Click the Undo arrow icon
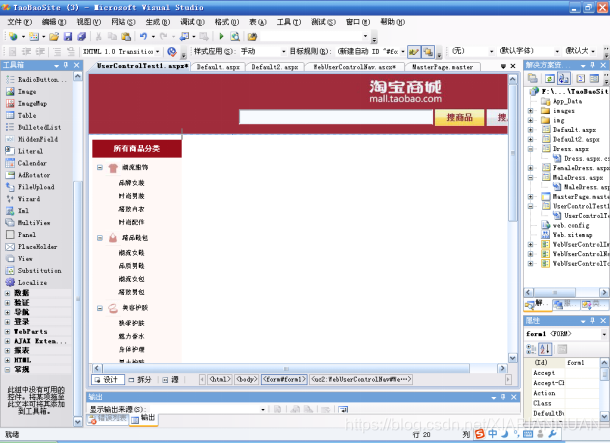This screenshot has height=443, width=610. tap(143, 37)
